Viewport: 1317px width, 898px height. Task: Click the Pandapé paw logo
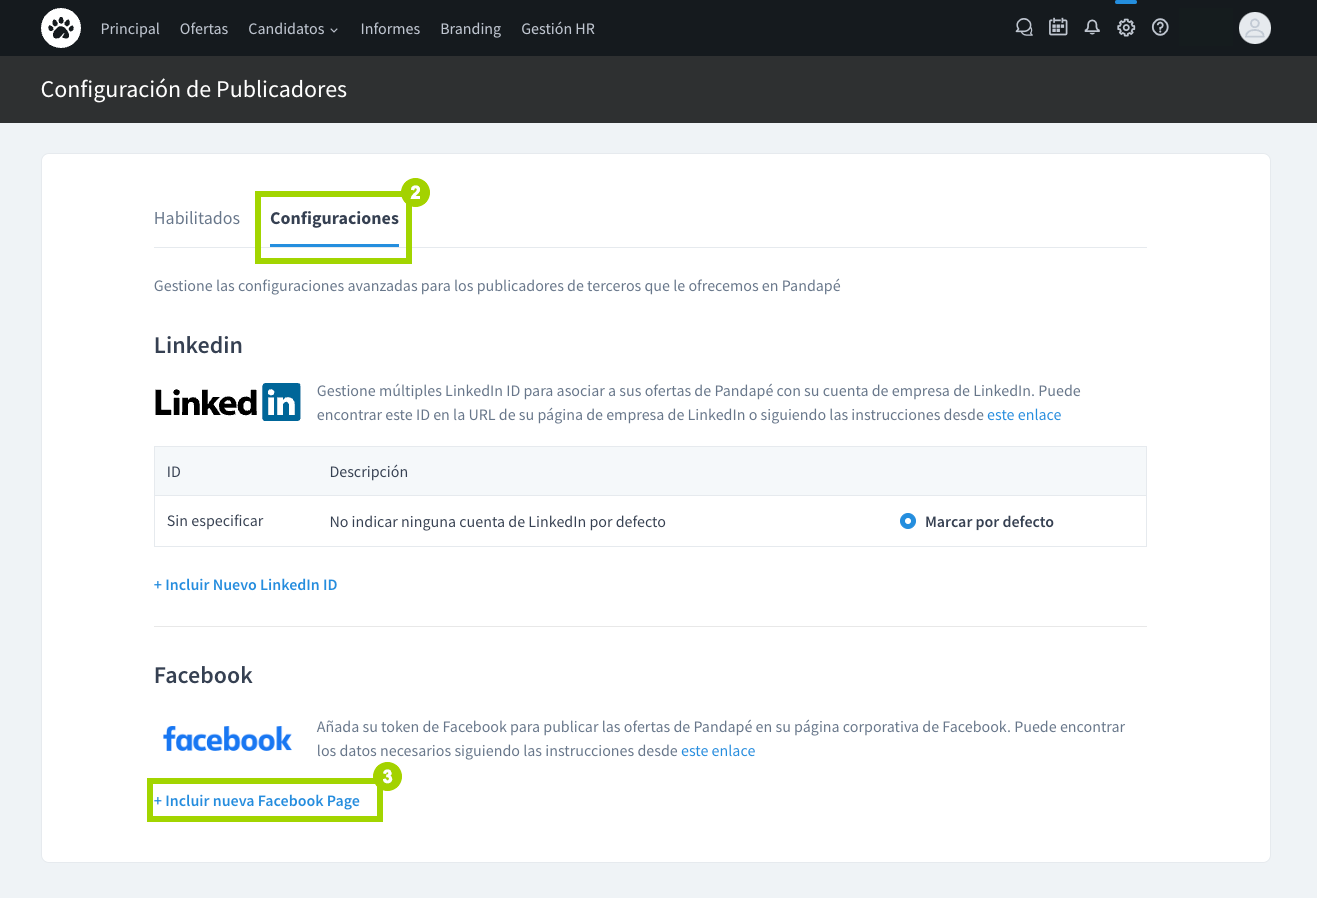61,27
